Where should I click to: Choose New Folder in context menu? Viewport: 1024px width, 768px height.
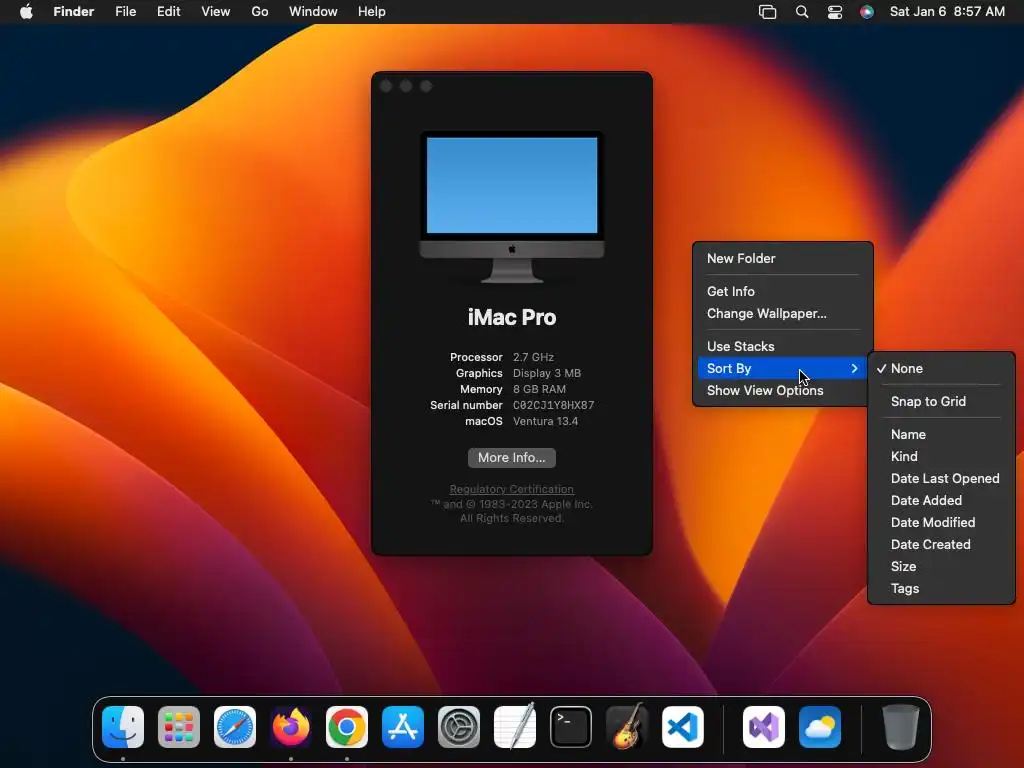click(x=782, y=259)
